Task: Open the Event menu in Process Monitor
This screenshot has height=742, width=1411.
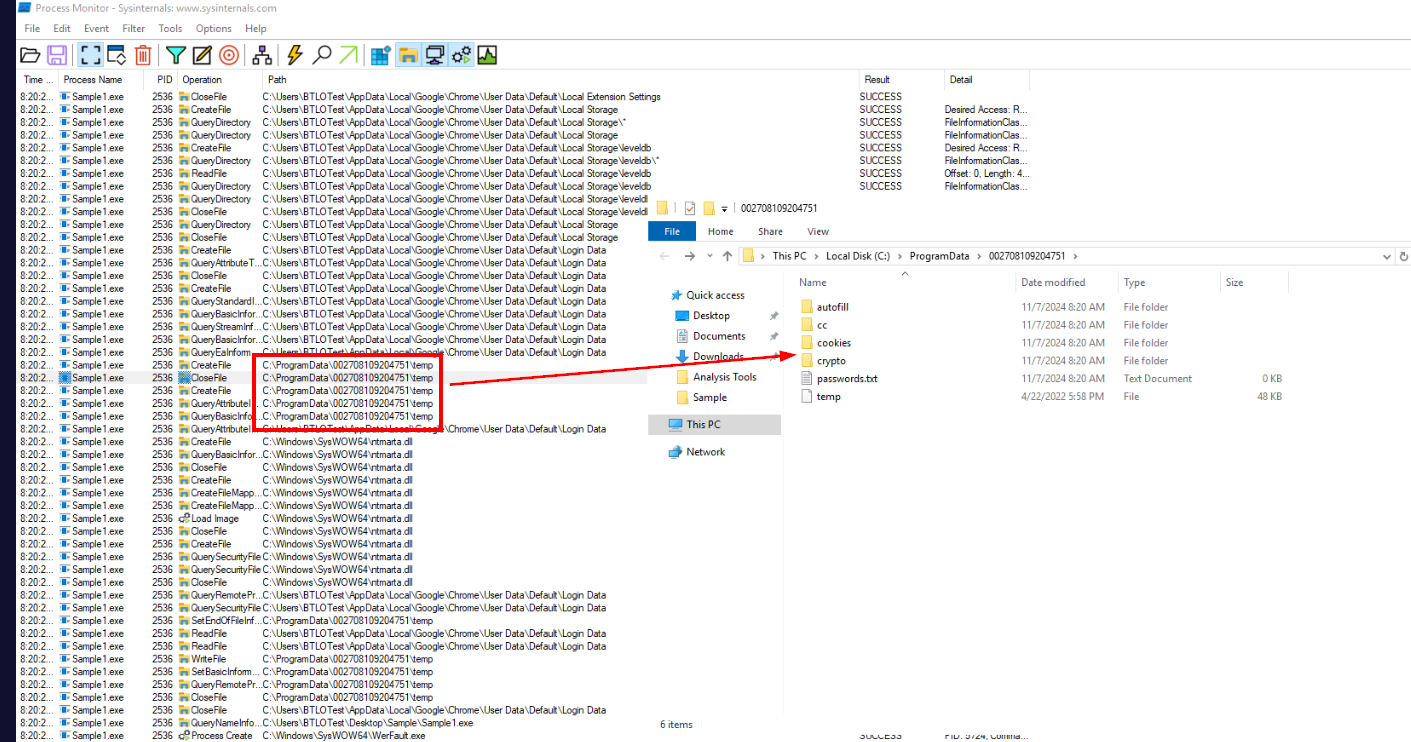Action: tap(97, 29)
